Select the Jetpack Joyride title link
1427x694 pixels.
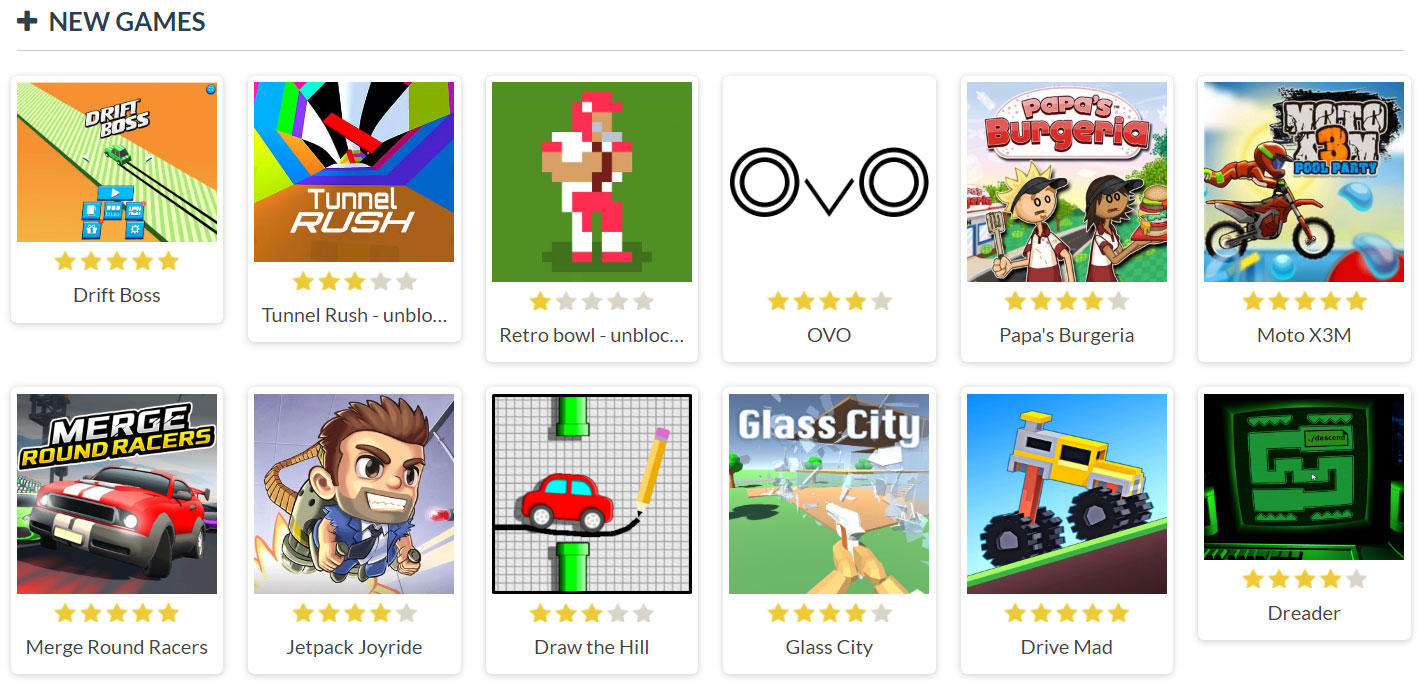point(354,647)
